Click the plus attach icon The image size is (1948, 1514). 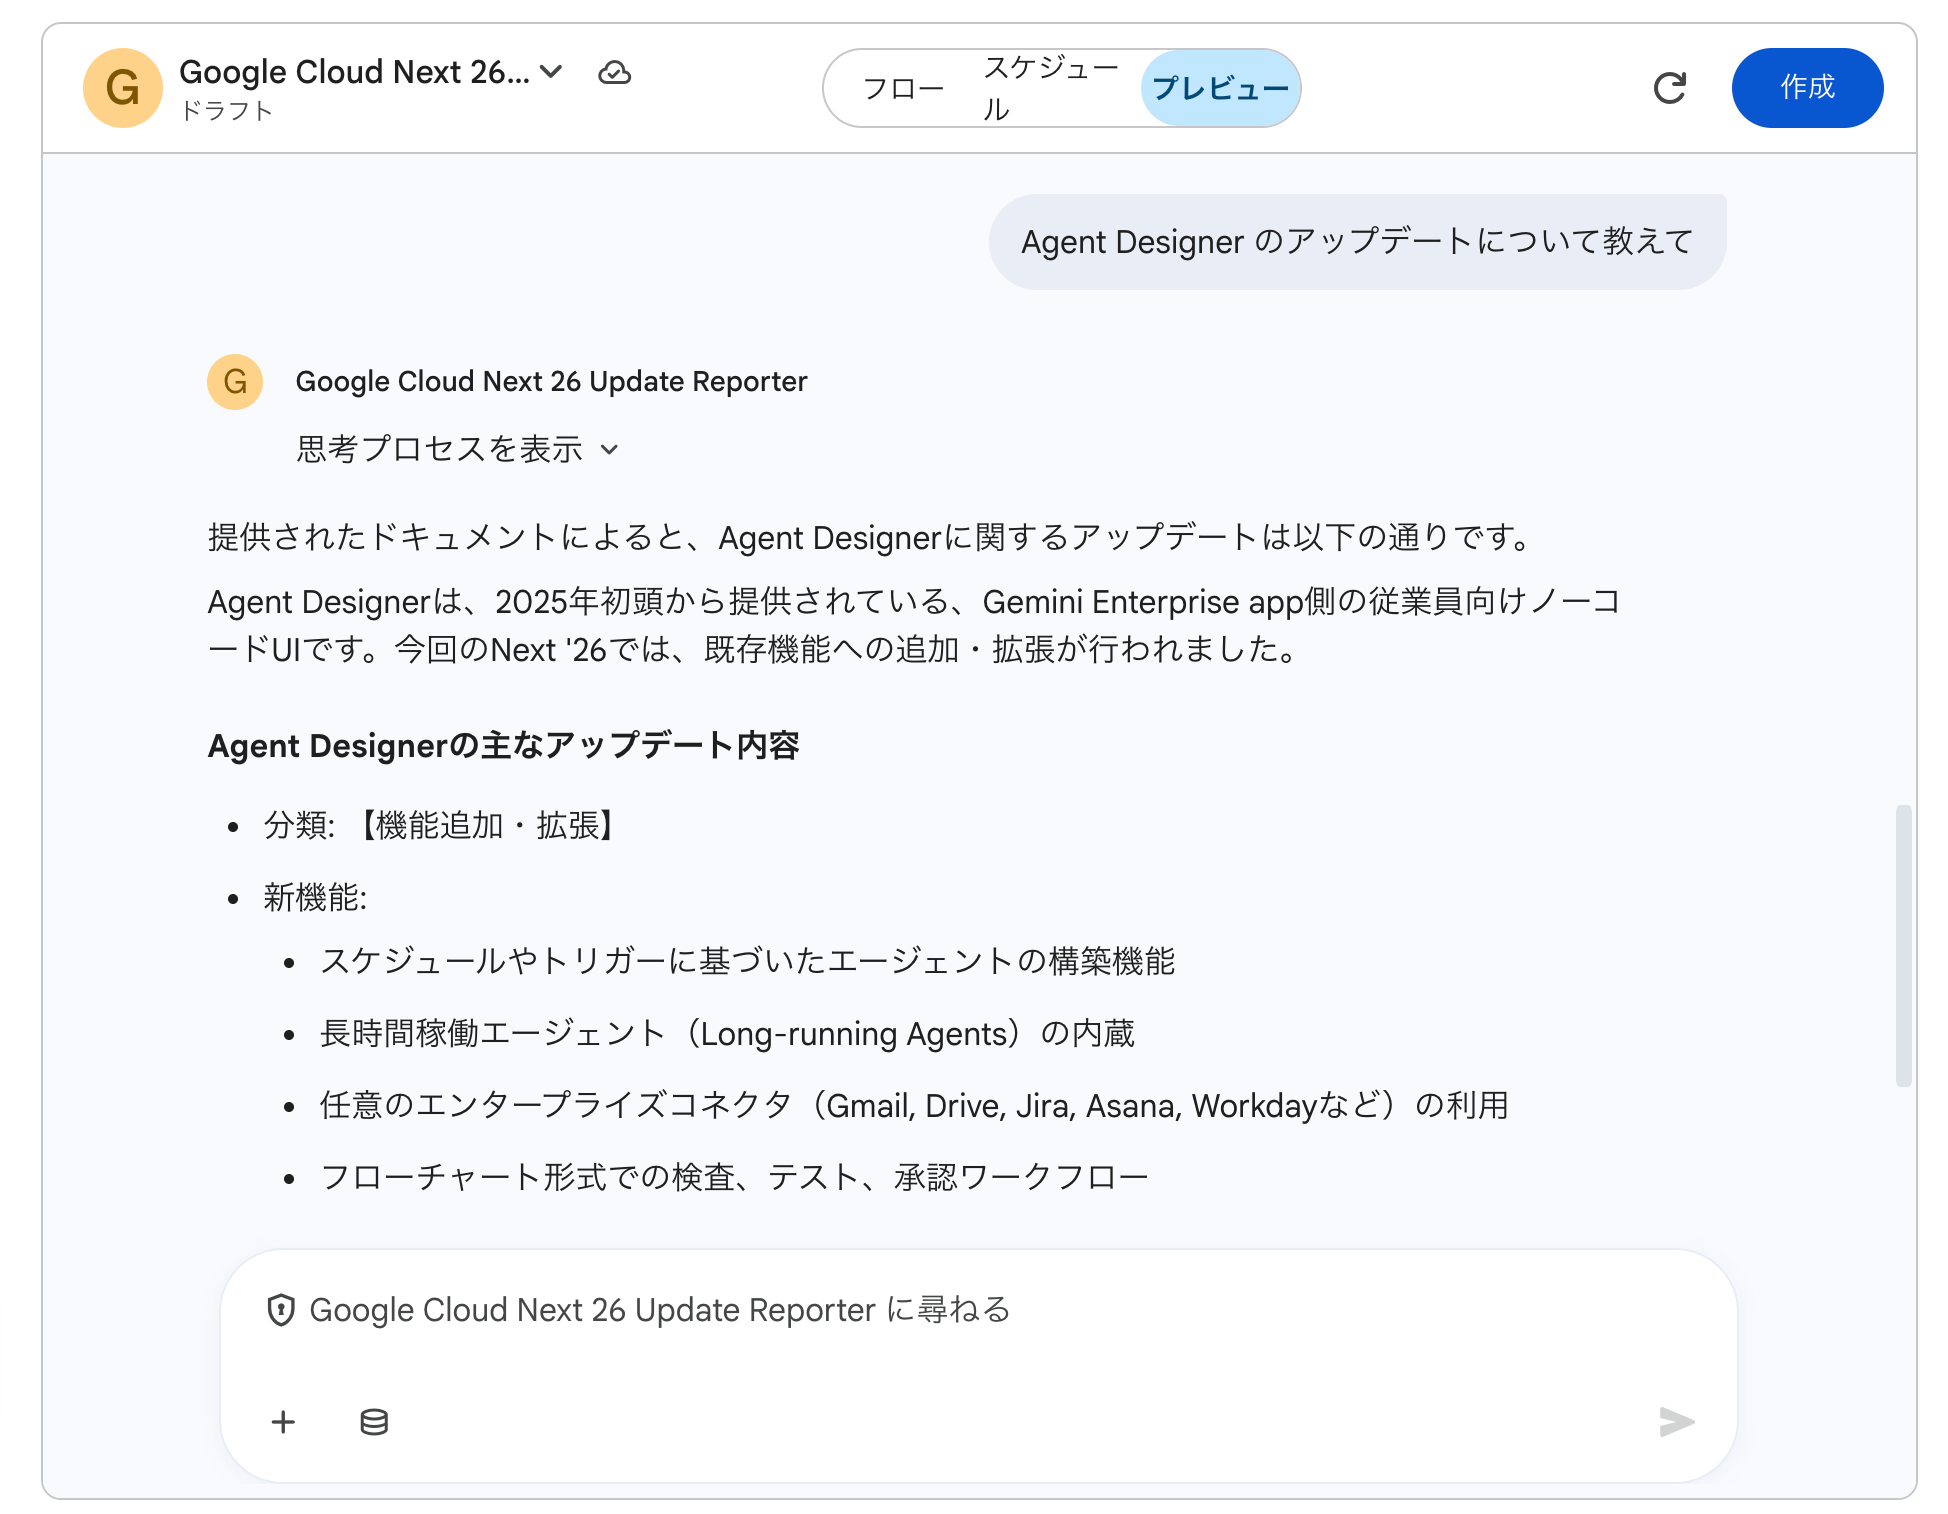click(x=283, y=1421)
